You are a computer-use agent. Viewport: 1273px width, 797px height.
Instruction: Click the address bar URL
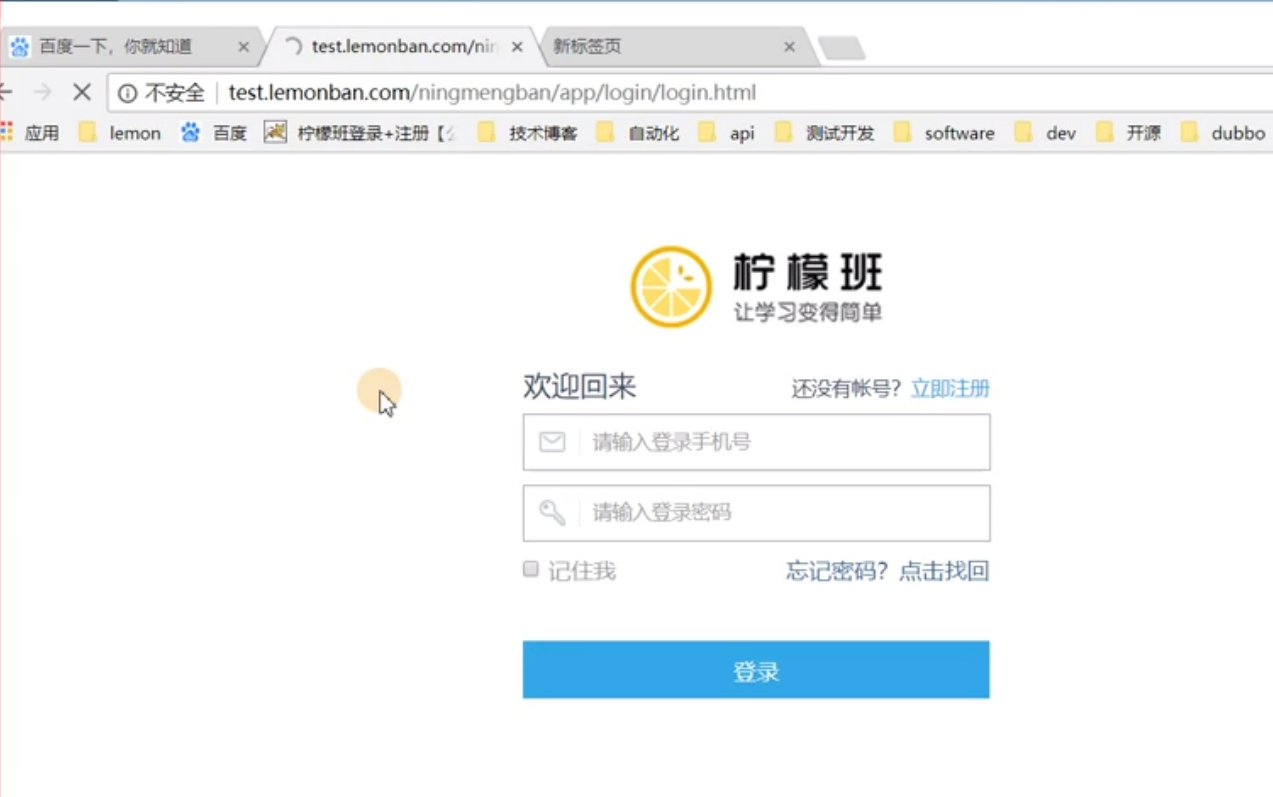[x=492, y=93]
